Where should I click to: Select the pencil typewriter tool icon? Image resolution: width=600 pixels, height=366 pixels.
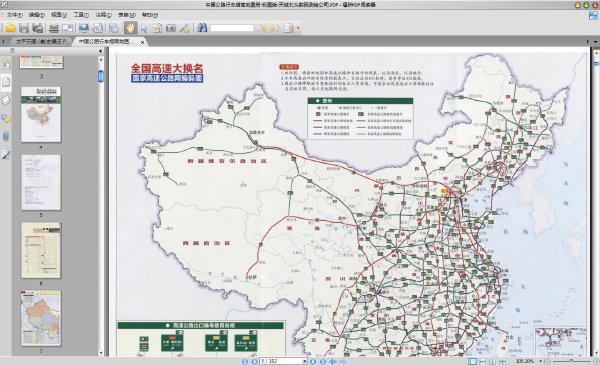pyautogui.click(x=184, y=28)
